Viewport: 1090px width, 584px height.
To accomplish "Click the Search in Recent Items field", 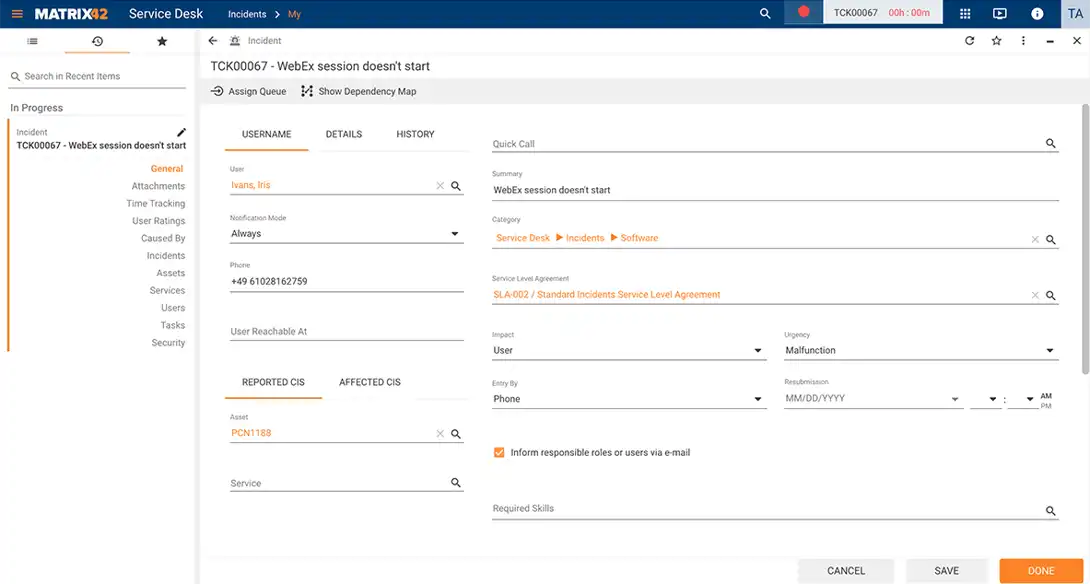I will coord(90,75).
